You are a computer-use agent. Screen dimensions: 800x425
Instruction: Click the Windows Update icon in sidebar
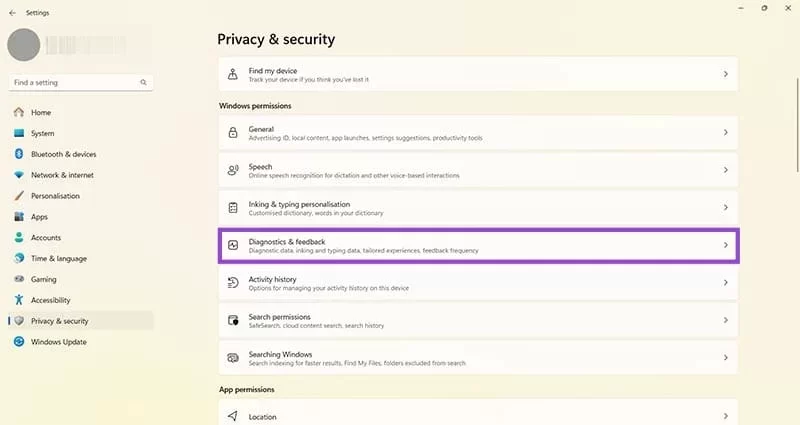click(x=19, y=342)
